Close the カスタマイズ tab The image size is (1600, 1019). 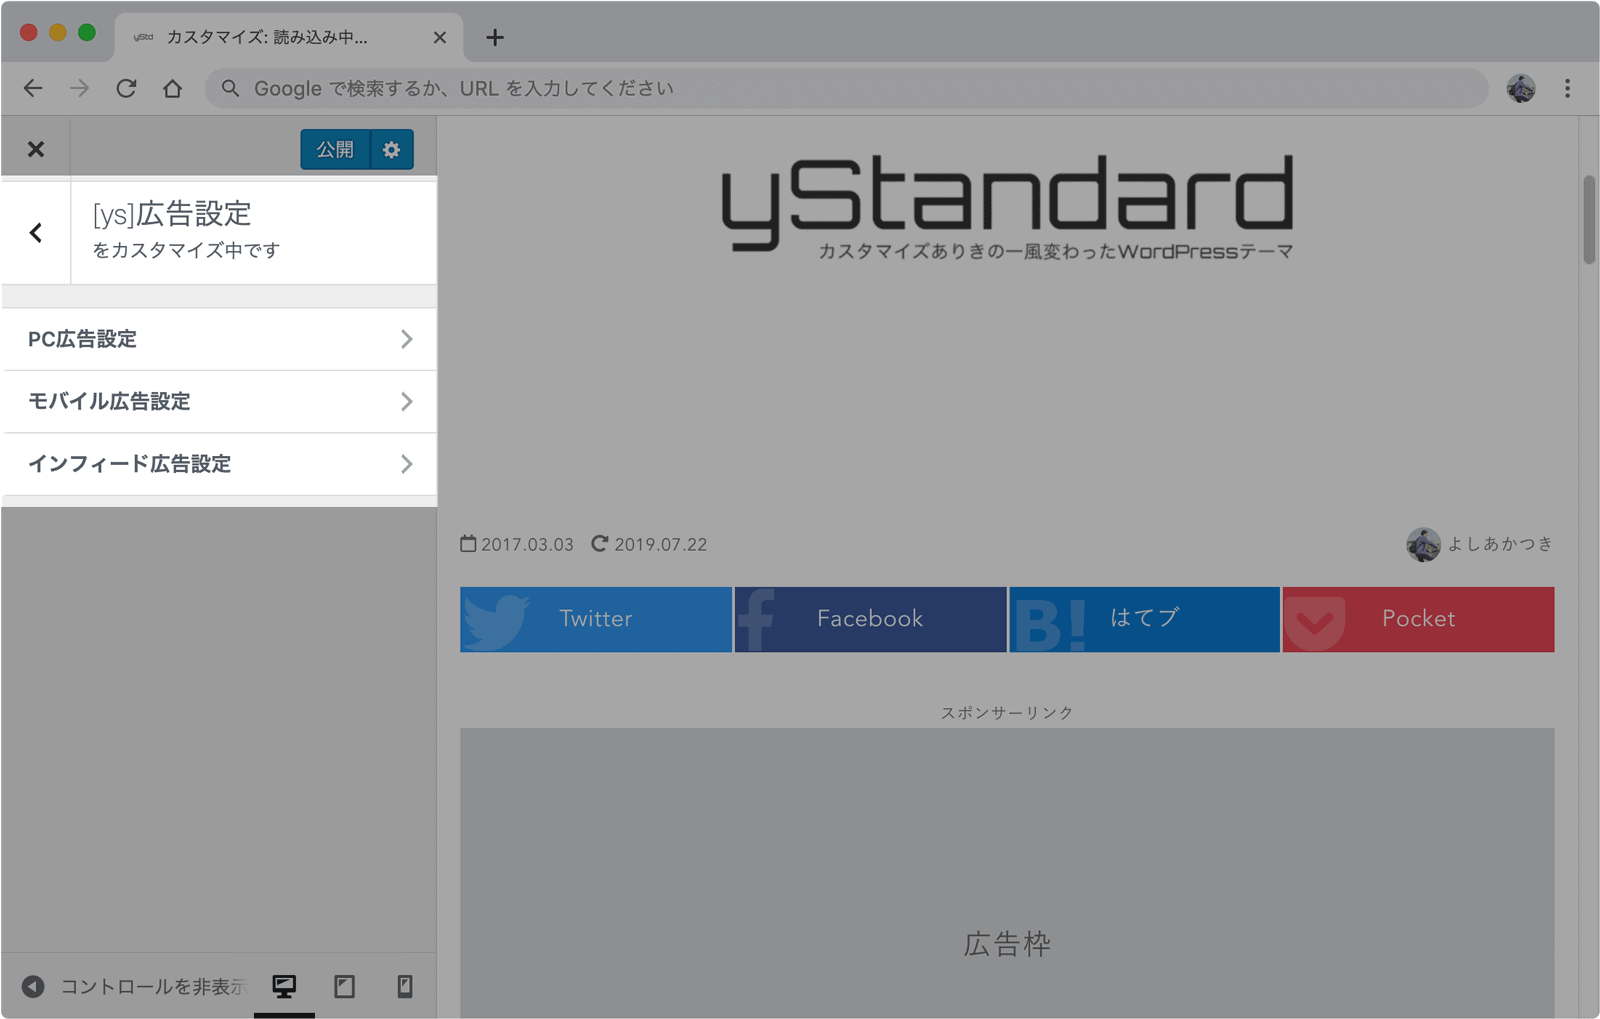(440, 37)
